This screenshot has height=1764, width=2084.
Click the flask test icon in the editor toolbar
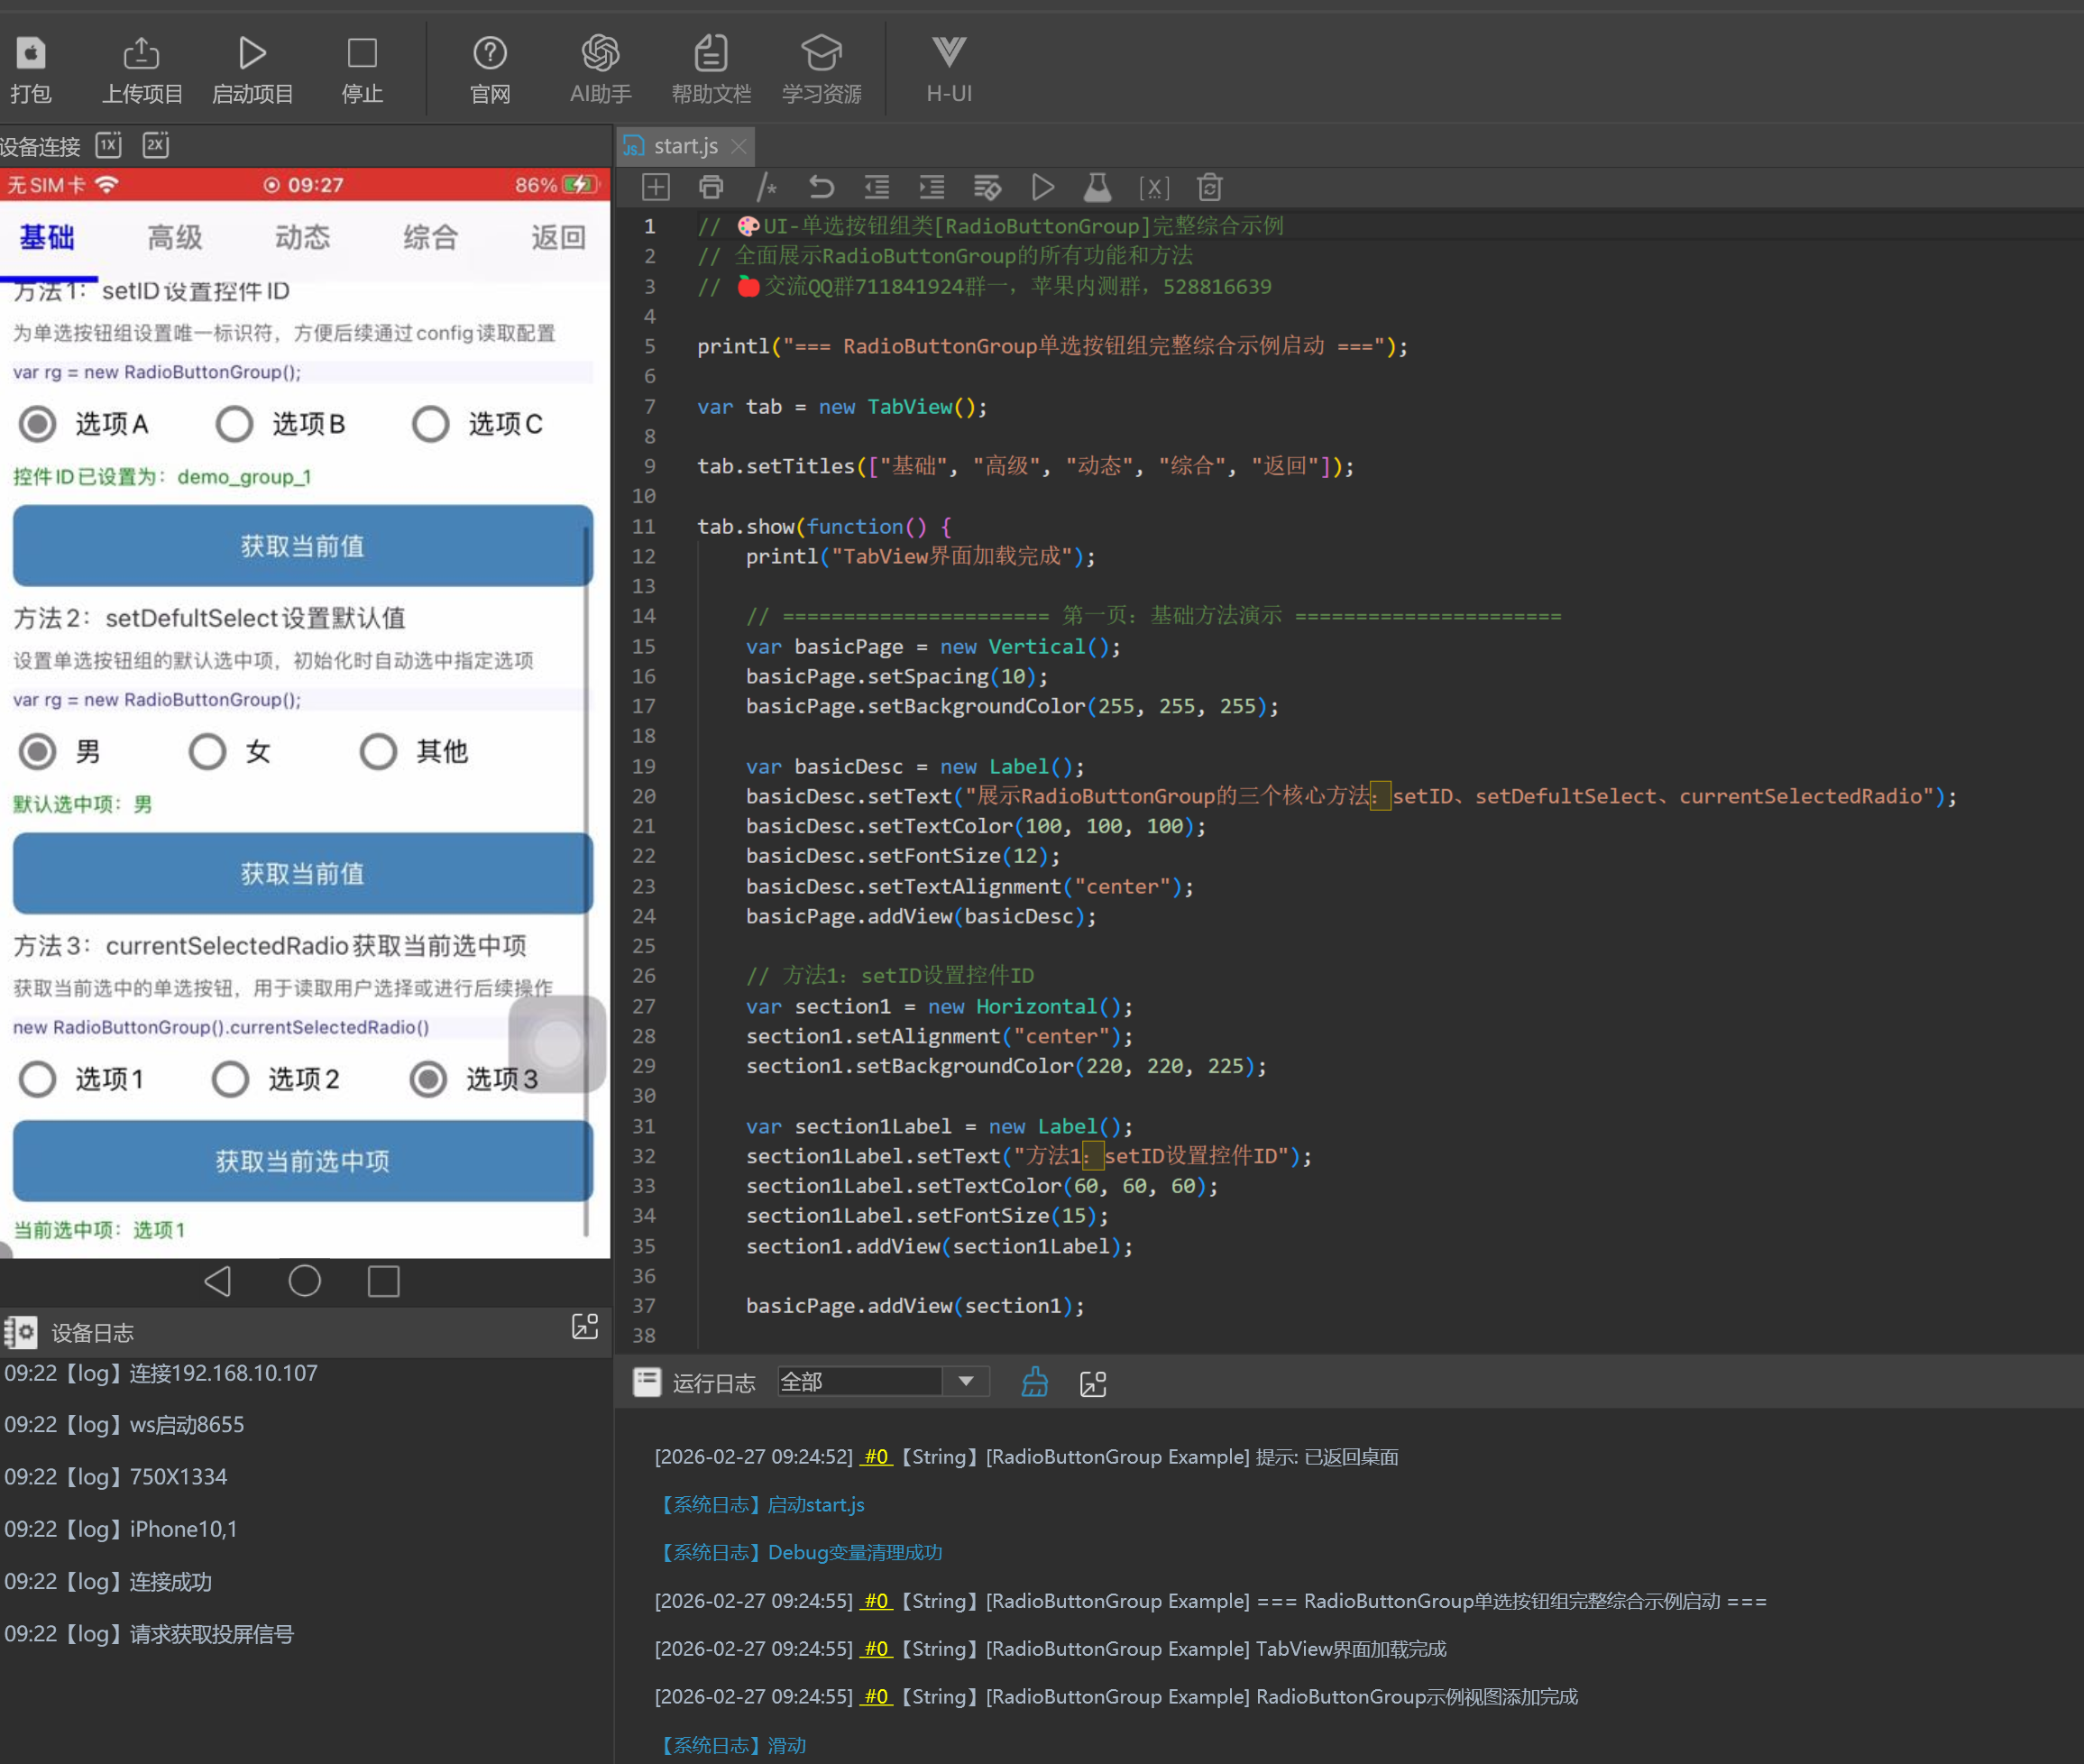(x=1097, y=187)
